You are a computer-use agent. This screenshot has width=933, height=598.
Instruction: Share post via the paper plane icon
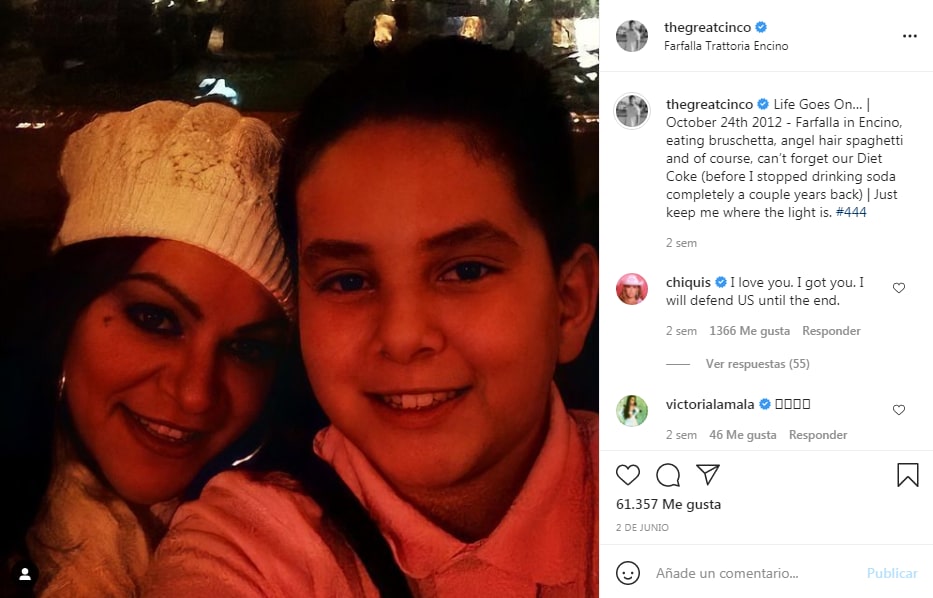[x=708, y=474]
